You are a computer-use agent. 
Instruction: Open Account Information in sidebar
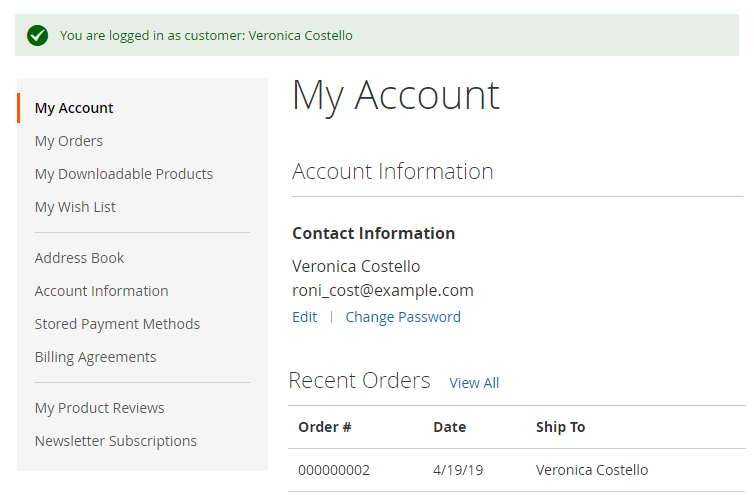[101, 291]
